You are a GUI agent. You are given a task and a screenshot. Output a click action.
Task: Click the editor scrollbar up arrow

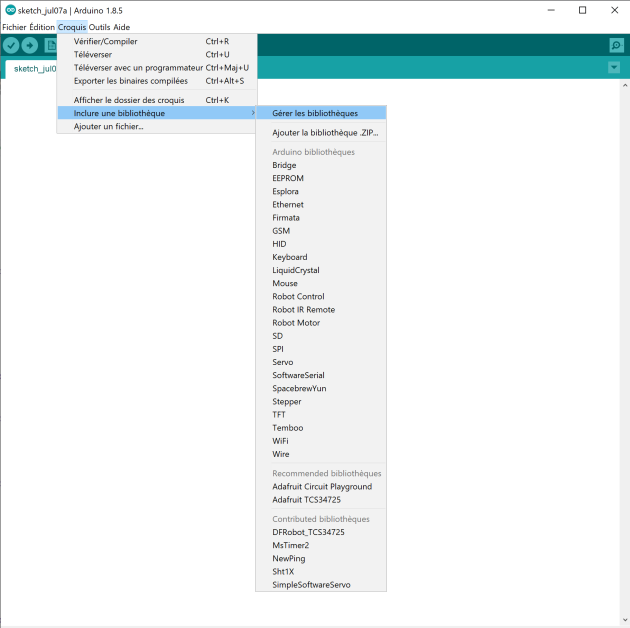point(625,85)
